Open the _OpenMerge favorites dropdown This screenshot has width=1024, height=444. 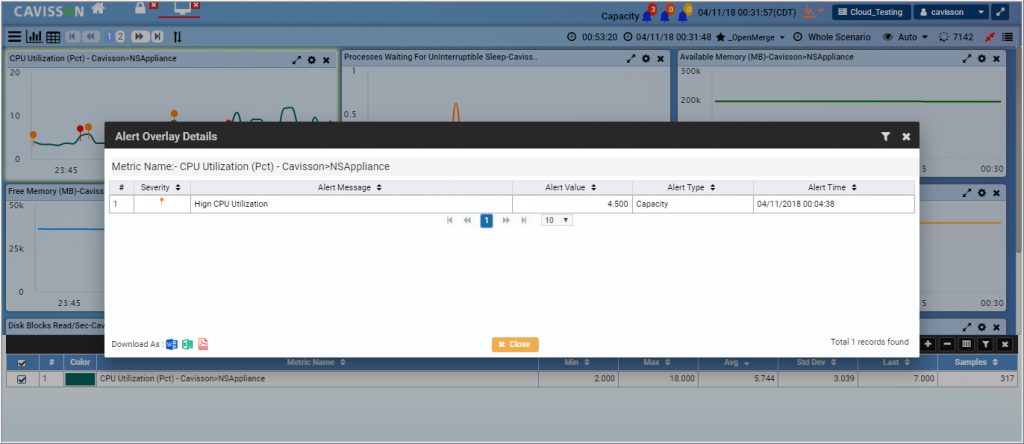click(751, 37)
